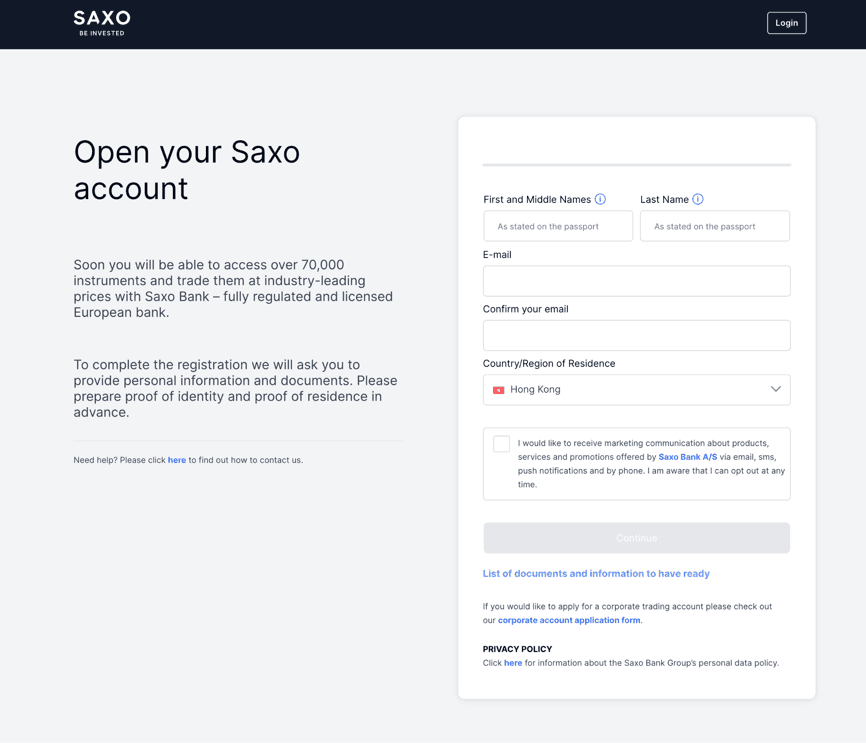The image size is (866, 743).
Task: Open list of documents to have ready
Action: point(596,574)
